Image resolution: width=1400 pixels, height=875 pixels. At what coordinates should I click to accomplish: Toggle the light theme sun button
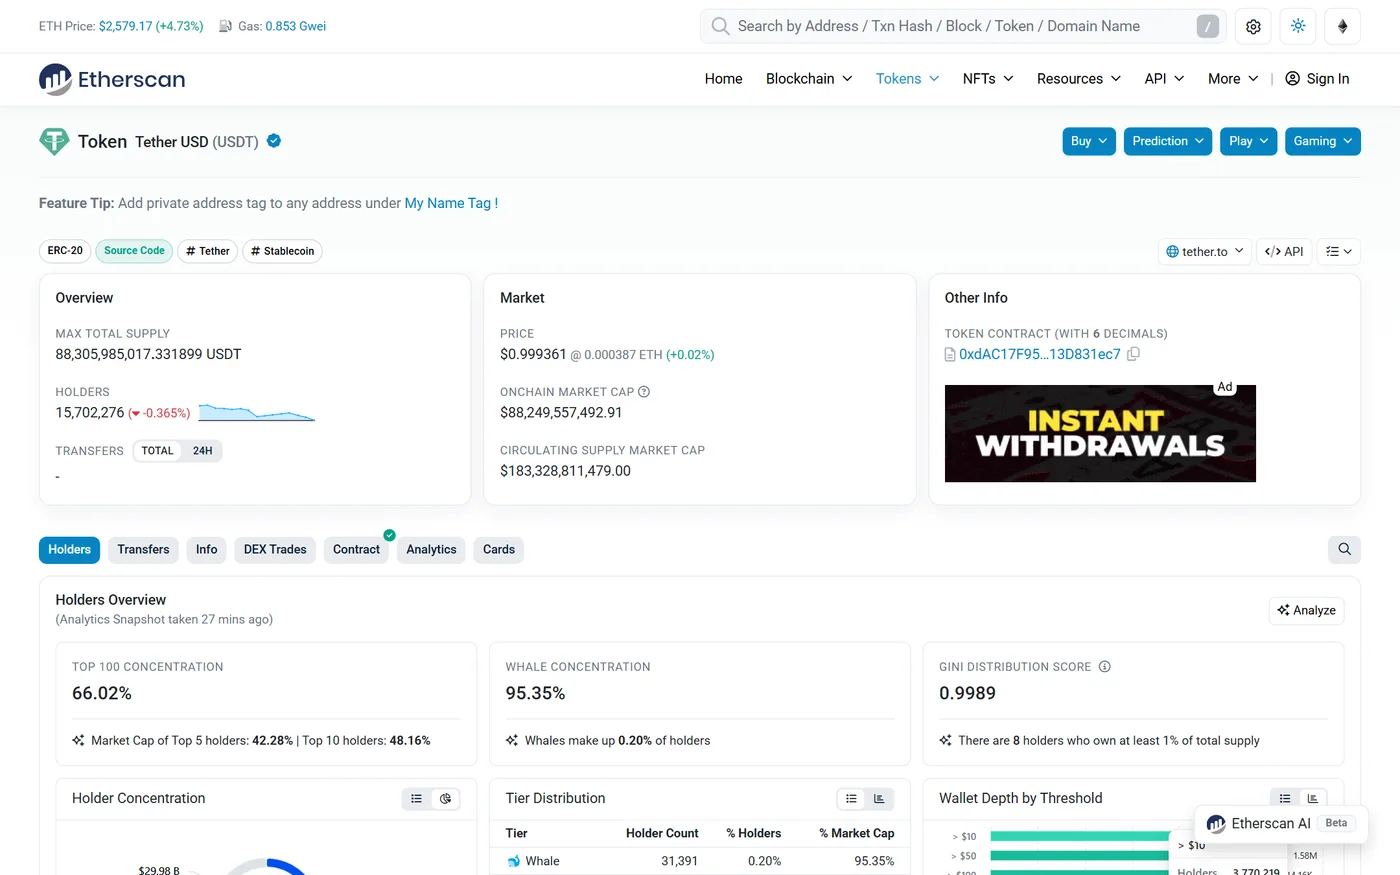click(x=1298, y=27)
